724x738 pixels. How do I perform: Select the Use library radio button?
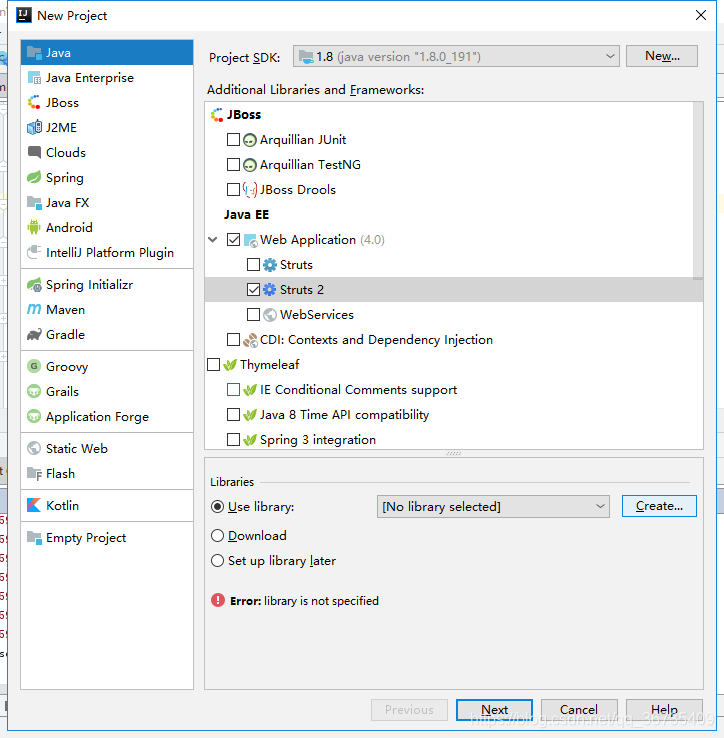(217, 506)
